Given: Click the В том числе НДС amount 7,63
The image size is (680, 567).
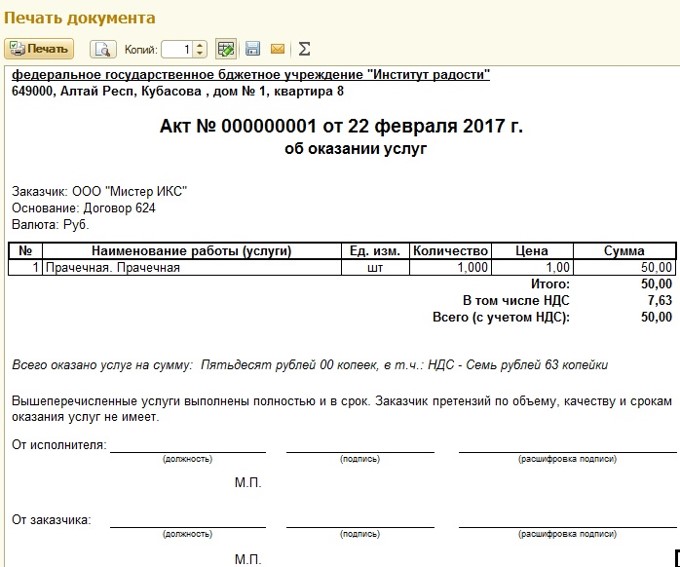Looking at the screenshot, I should (659, 300).
